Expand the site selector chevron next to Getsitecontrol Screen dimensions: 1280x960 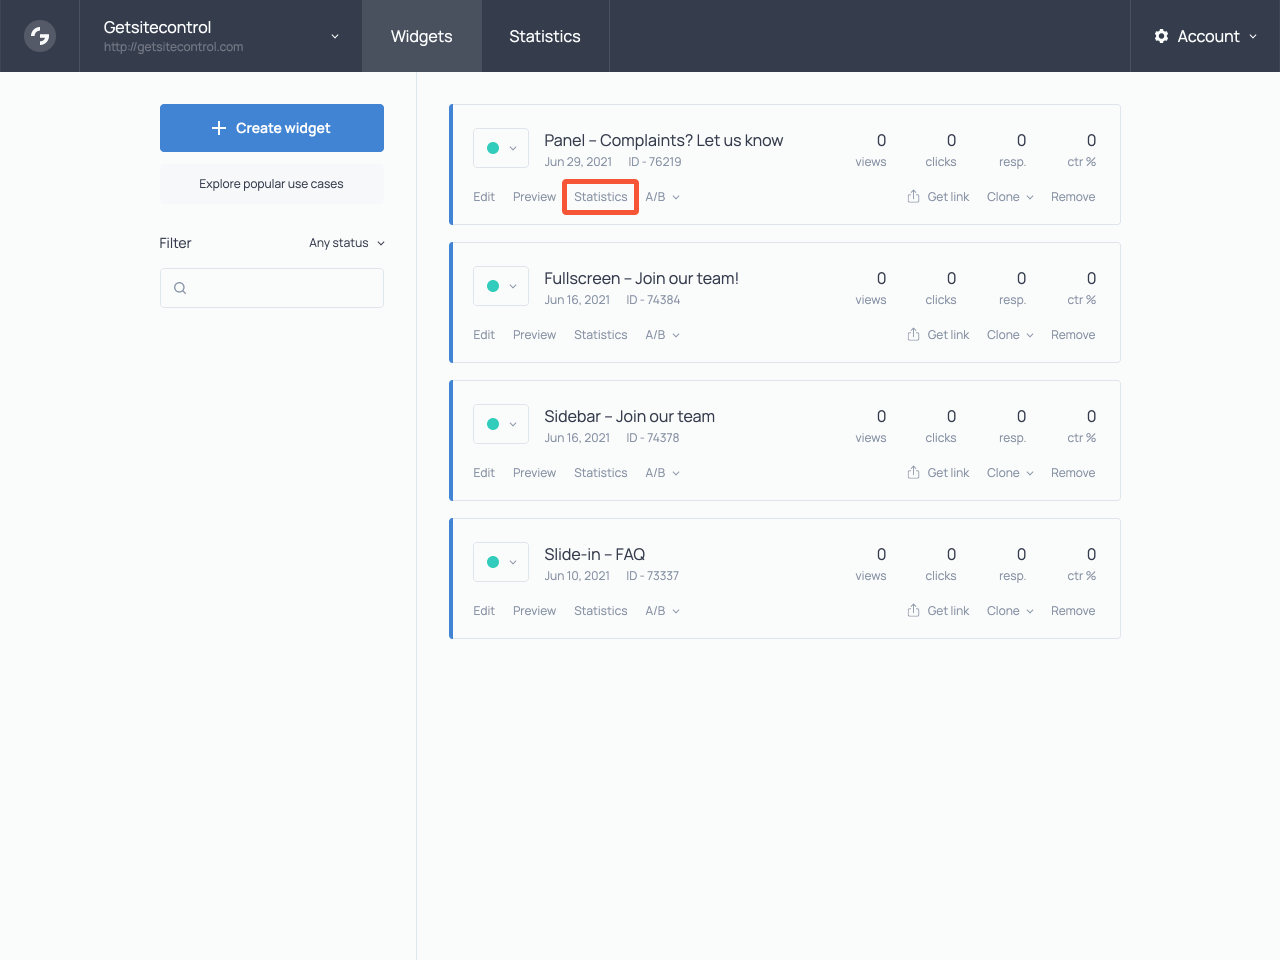pyautogui.click(x=334, y=36)
